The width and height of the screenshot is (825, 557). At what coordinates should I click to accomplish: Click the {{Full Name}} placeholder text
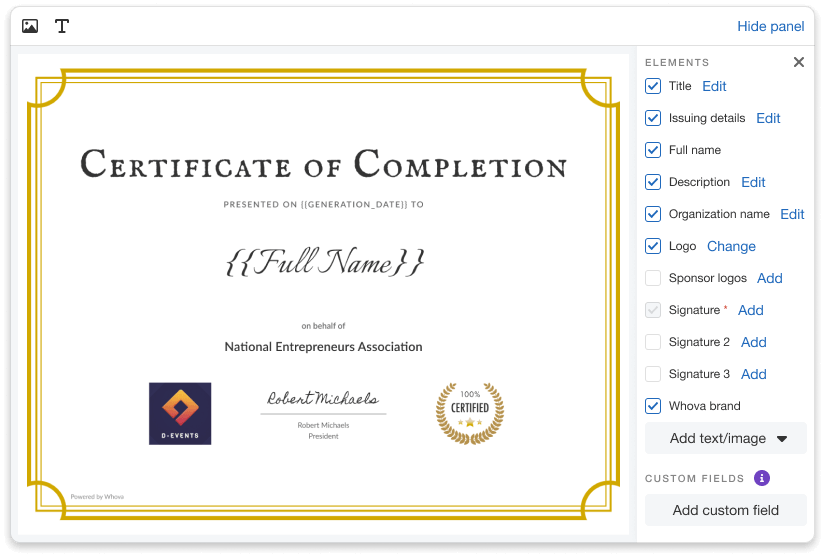coord(325,263)
